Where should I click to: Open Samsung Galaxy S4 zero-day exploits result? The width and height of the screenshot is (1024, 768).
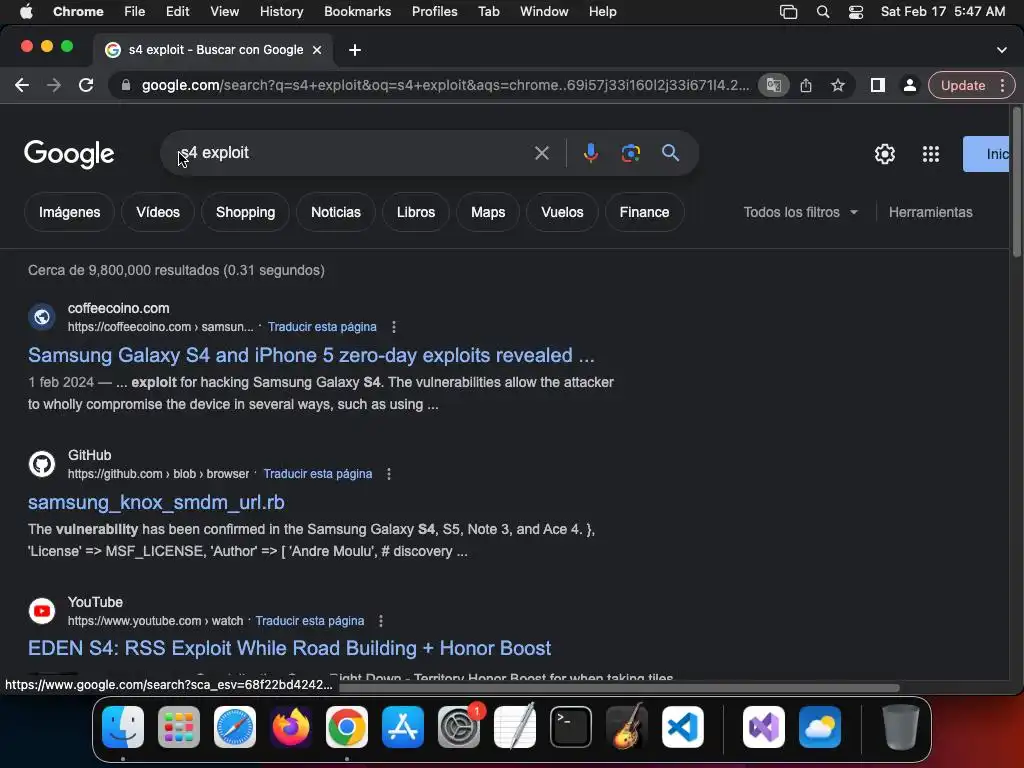click(311, 355)
